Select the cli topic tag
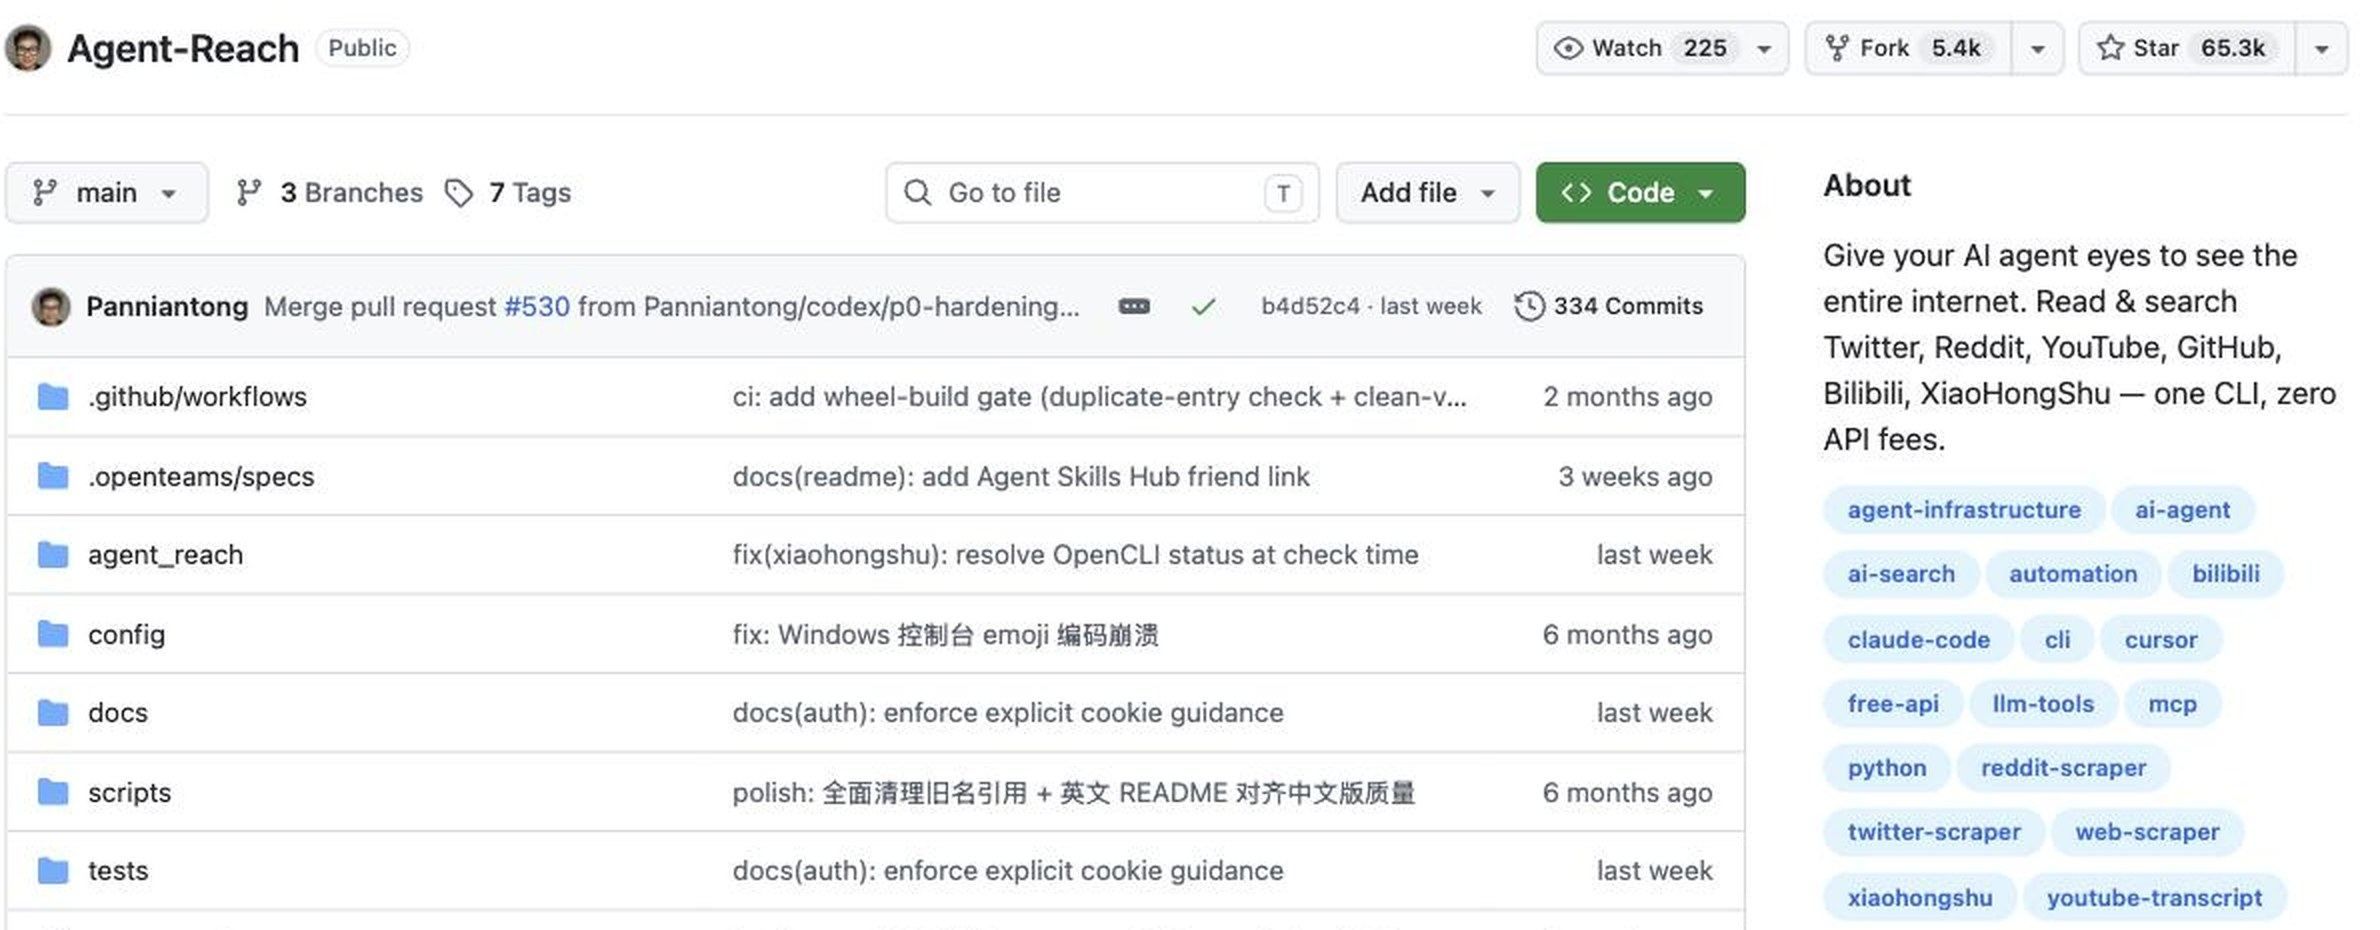The image size is (2380, 930). coord(2057,640)
